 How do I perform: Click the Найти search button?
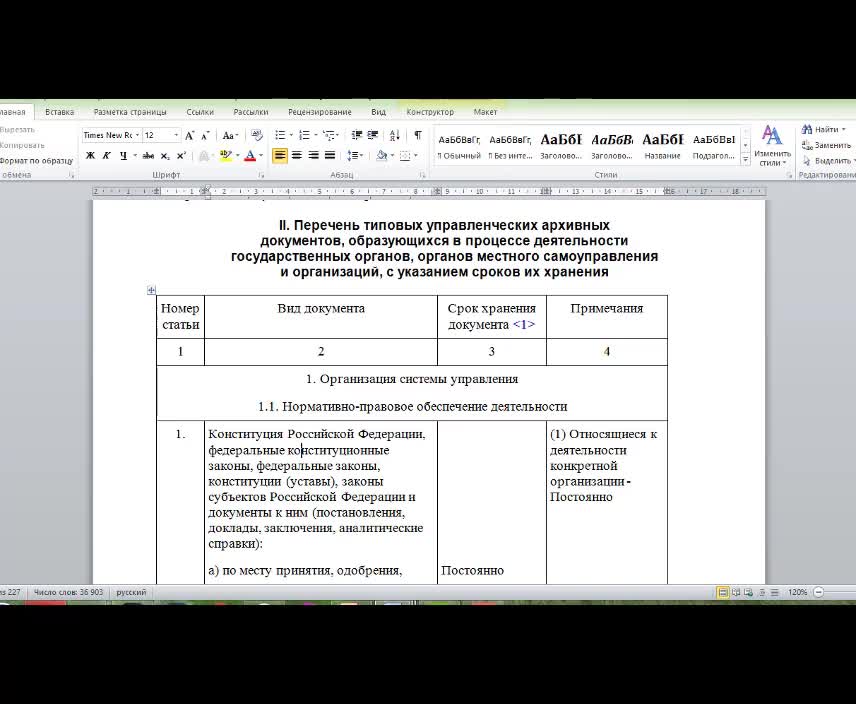823,130
